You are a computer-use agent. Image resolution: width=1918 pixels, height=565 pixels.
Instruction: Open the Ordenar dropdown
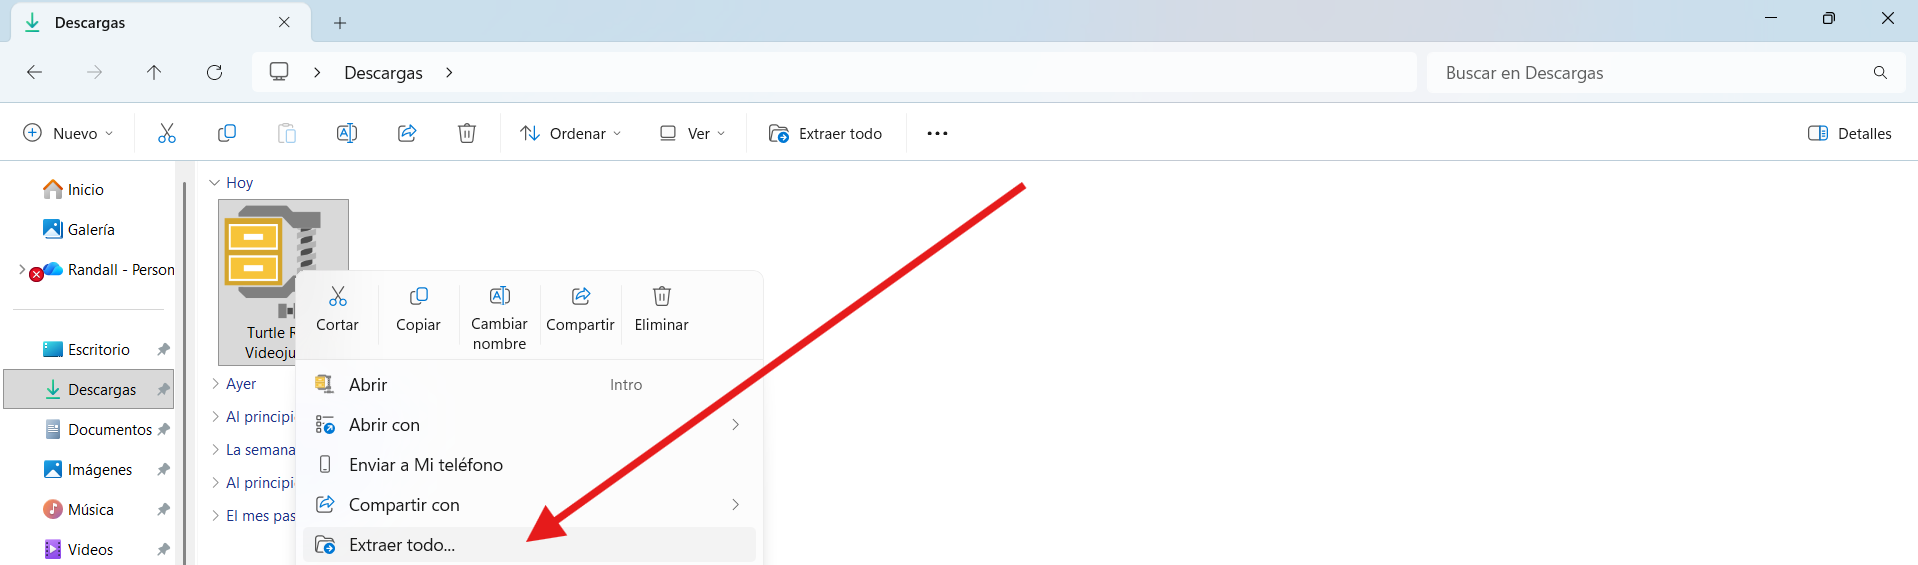[571, 133]
